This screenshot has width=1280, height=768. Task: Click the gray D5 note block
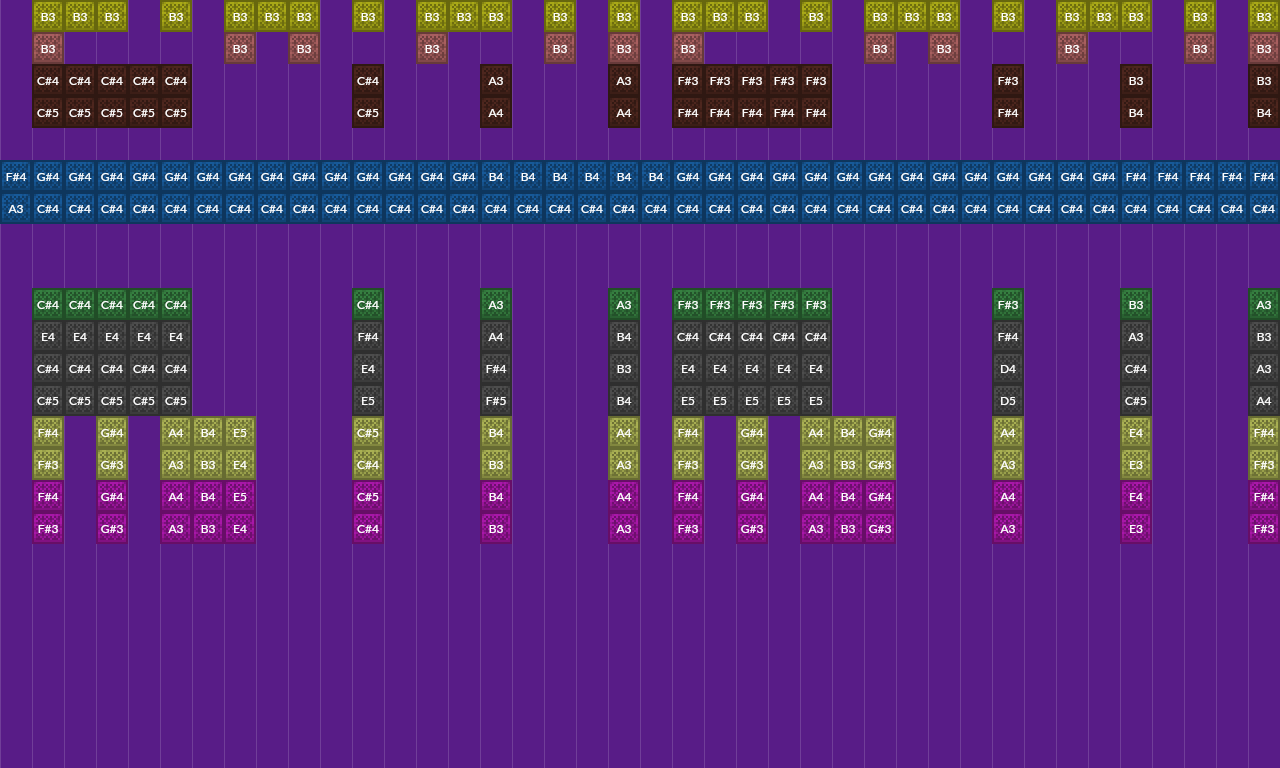coord(1008,401)
